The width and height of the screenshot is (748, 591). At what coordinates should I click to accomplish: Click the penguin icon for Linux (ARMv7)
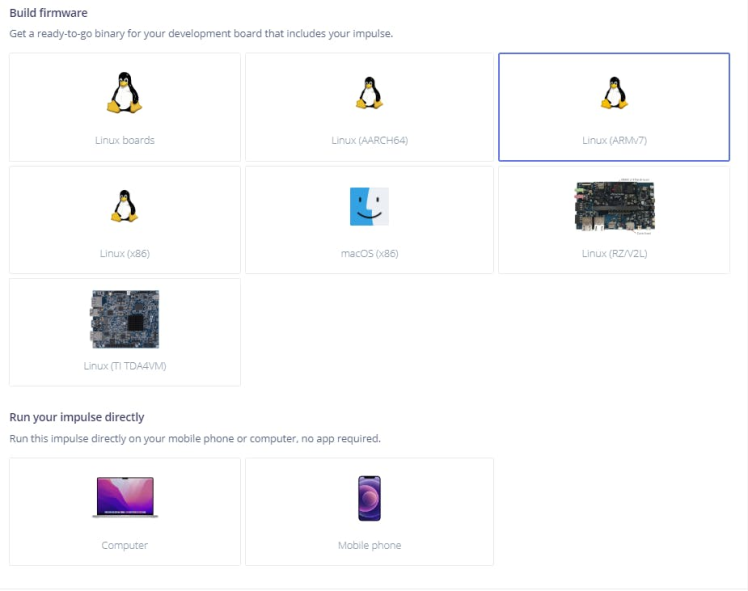point(613,94)
